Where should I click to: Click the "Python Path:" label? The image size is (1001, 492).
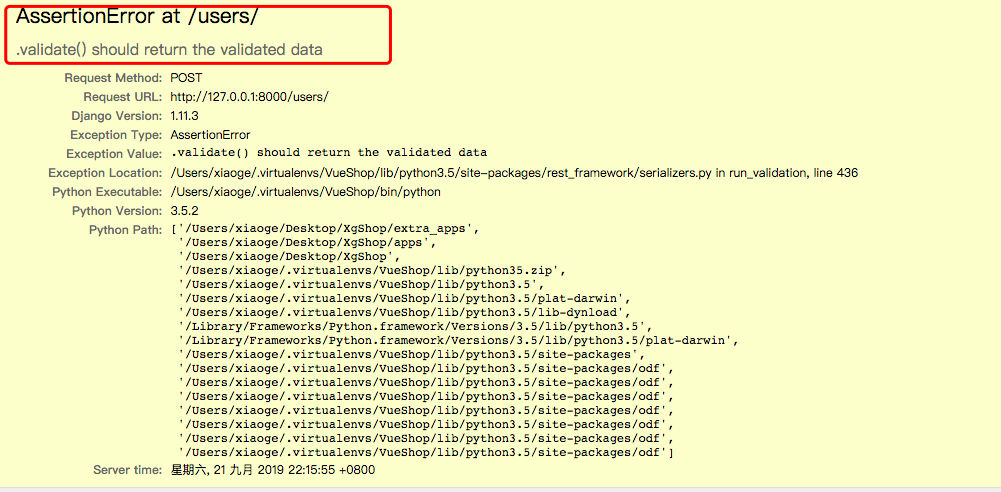pos(126,230)
